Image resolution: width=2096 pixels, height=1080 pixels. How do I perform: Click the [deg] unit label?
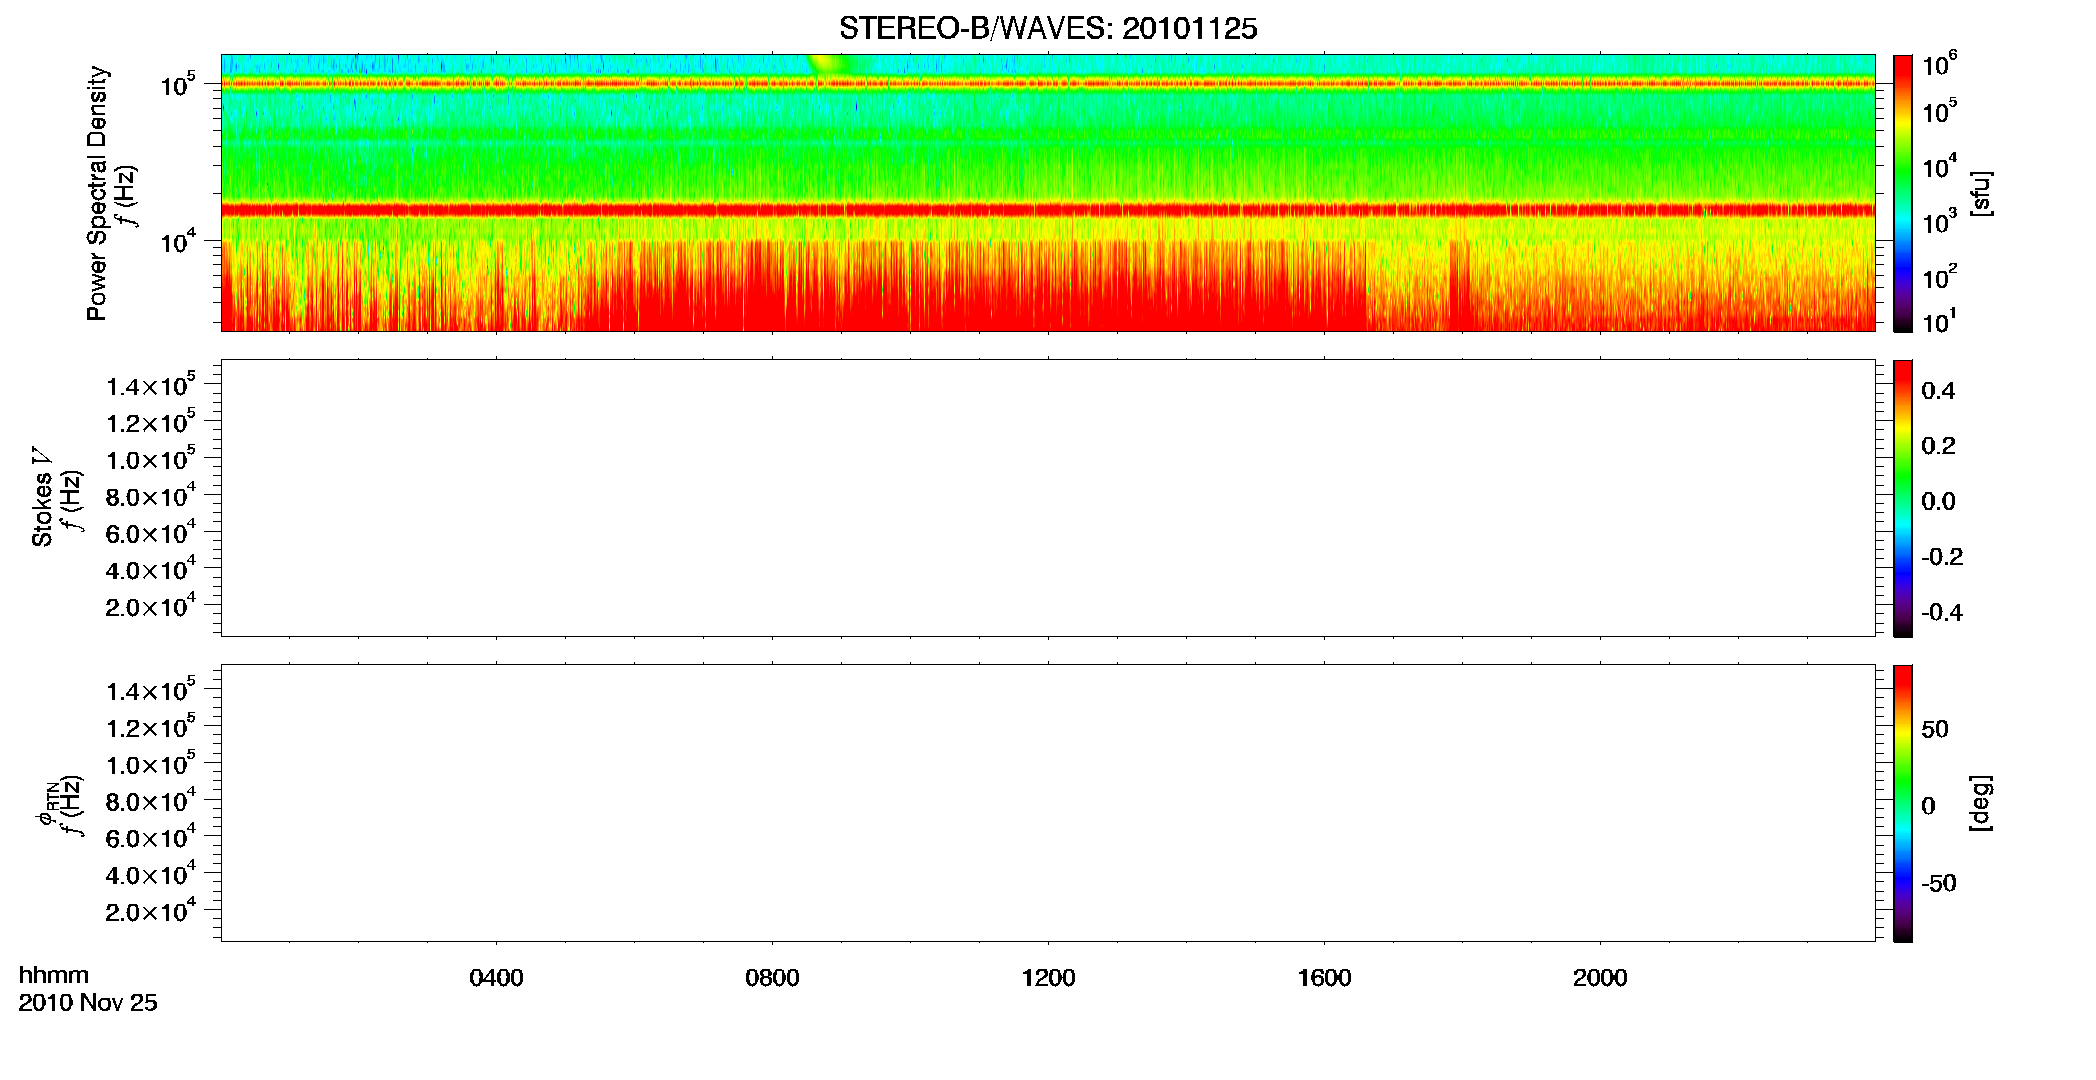tap(1981, 803)
